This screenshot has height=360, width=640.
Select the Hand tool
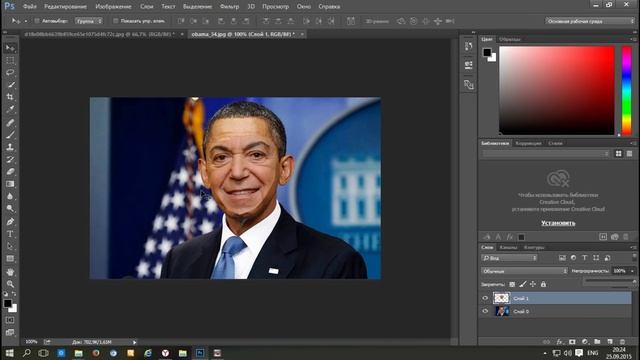click(x=10, y=272)
